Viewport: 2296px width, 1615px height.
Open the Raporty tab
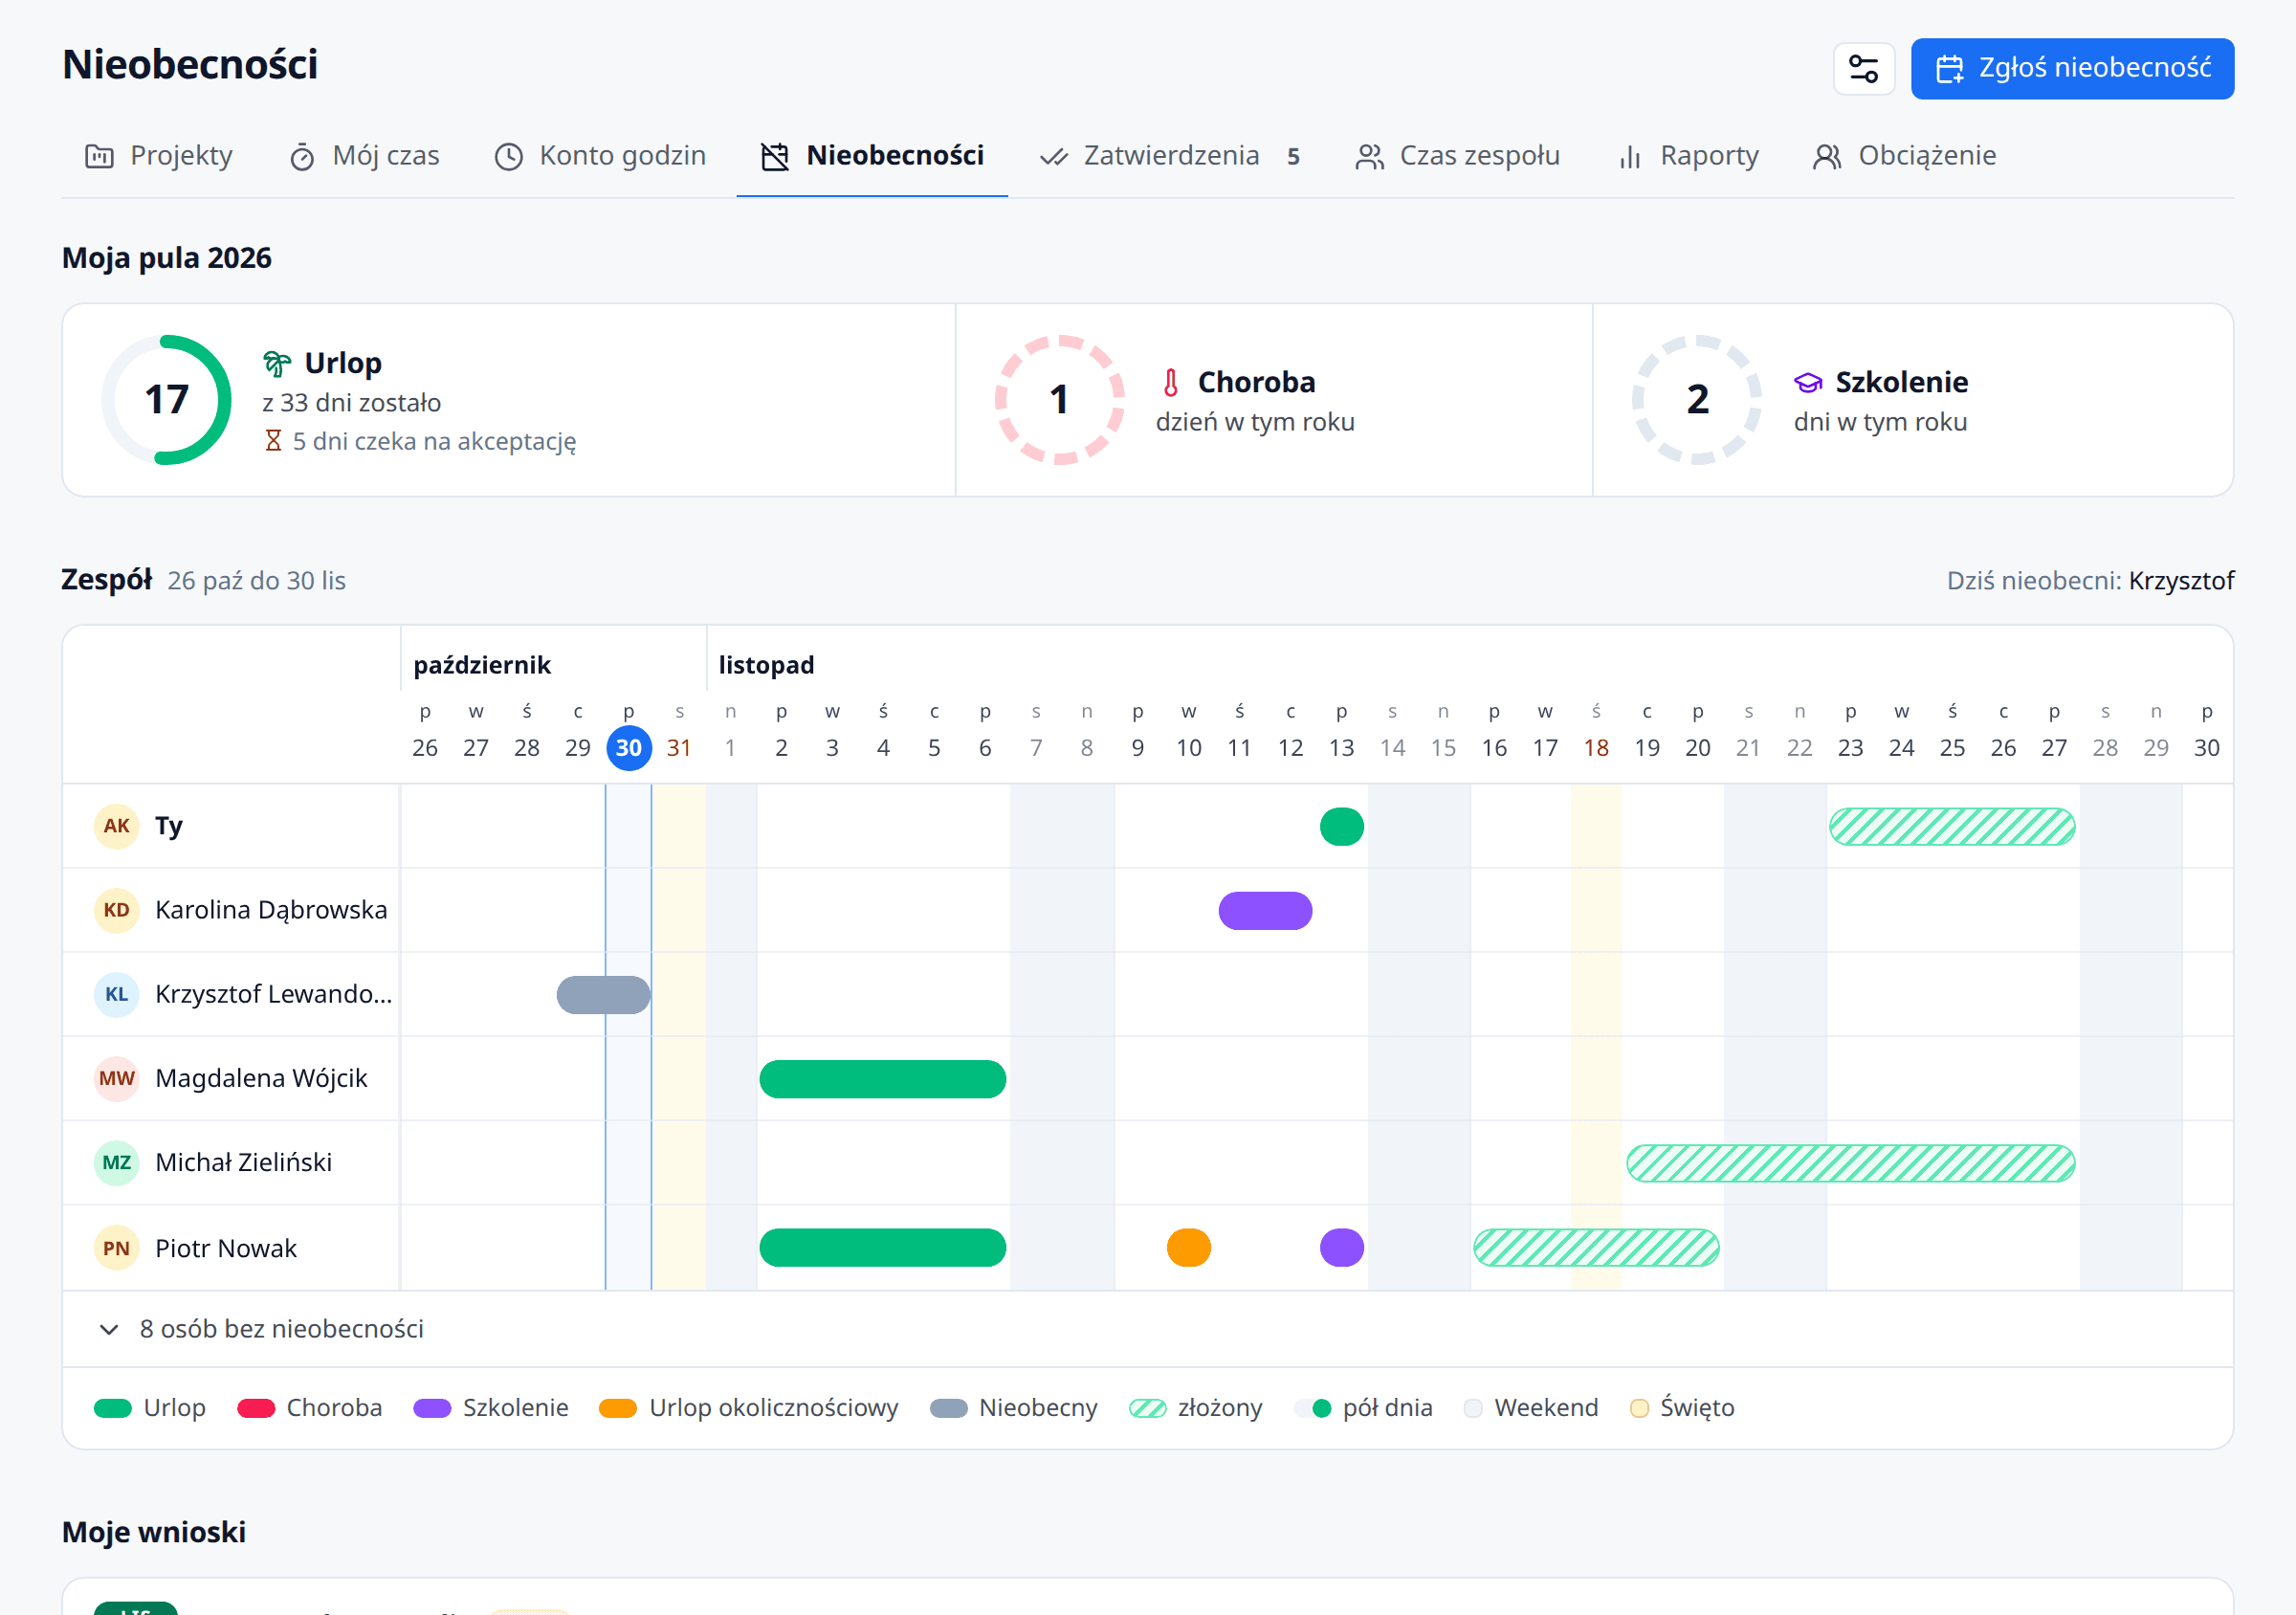coord(1688,156)
